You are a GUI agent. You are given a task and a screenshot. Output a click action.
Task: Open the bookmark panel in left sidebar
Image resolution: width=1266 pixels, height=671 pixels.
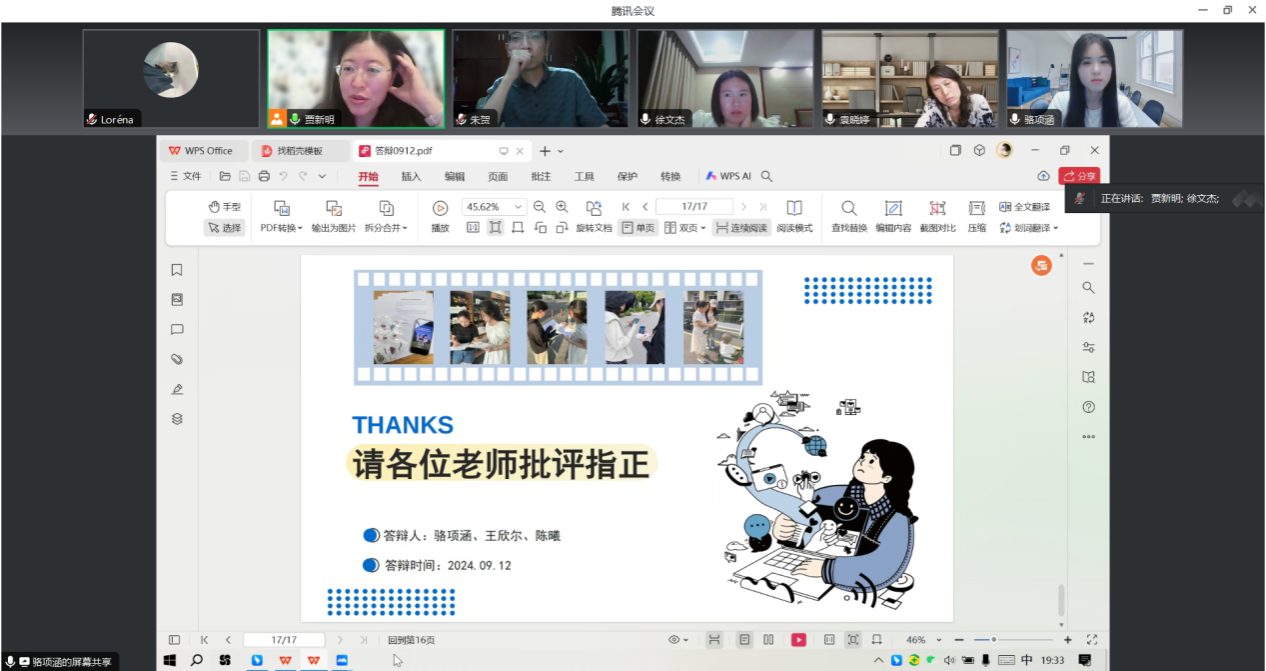point(177,269)
